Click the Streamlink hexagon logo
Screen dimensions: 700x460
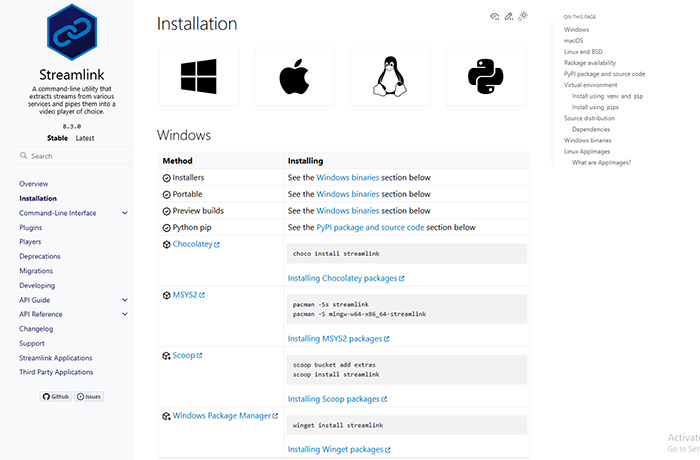(70, 32)
